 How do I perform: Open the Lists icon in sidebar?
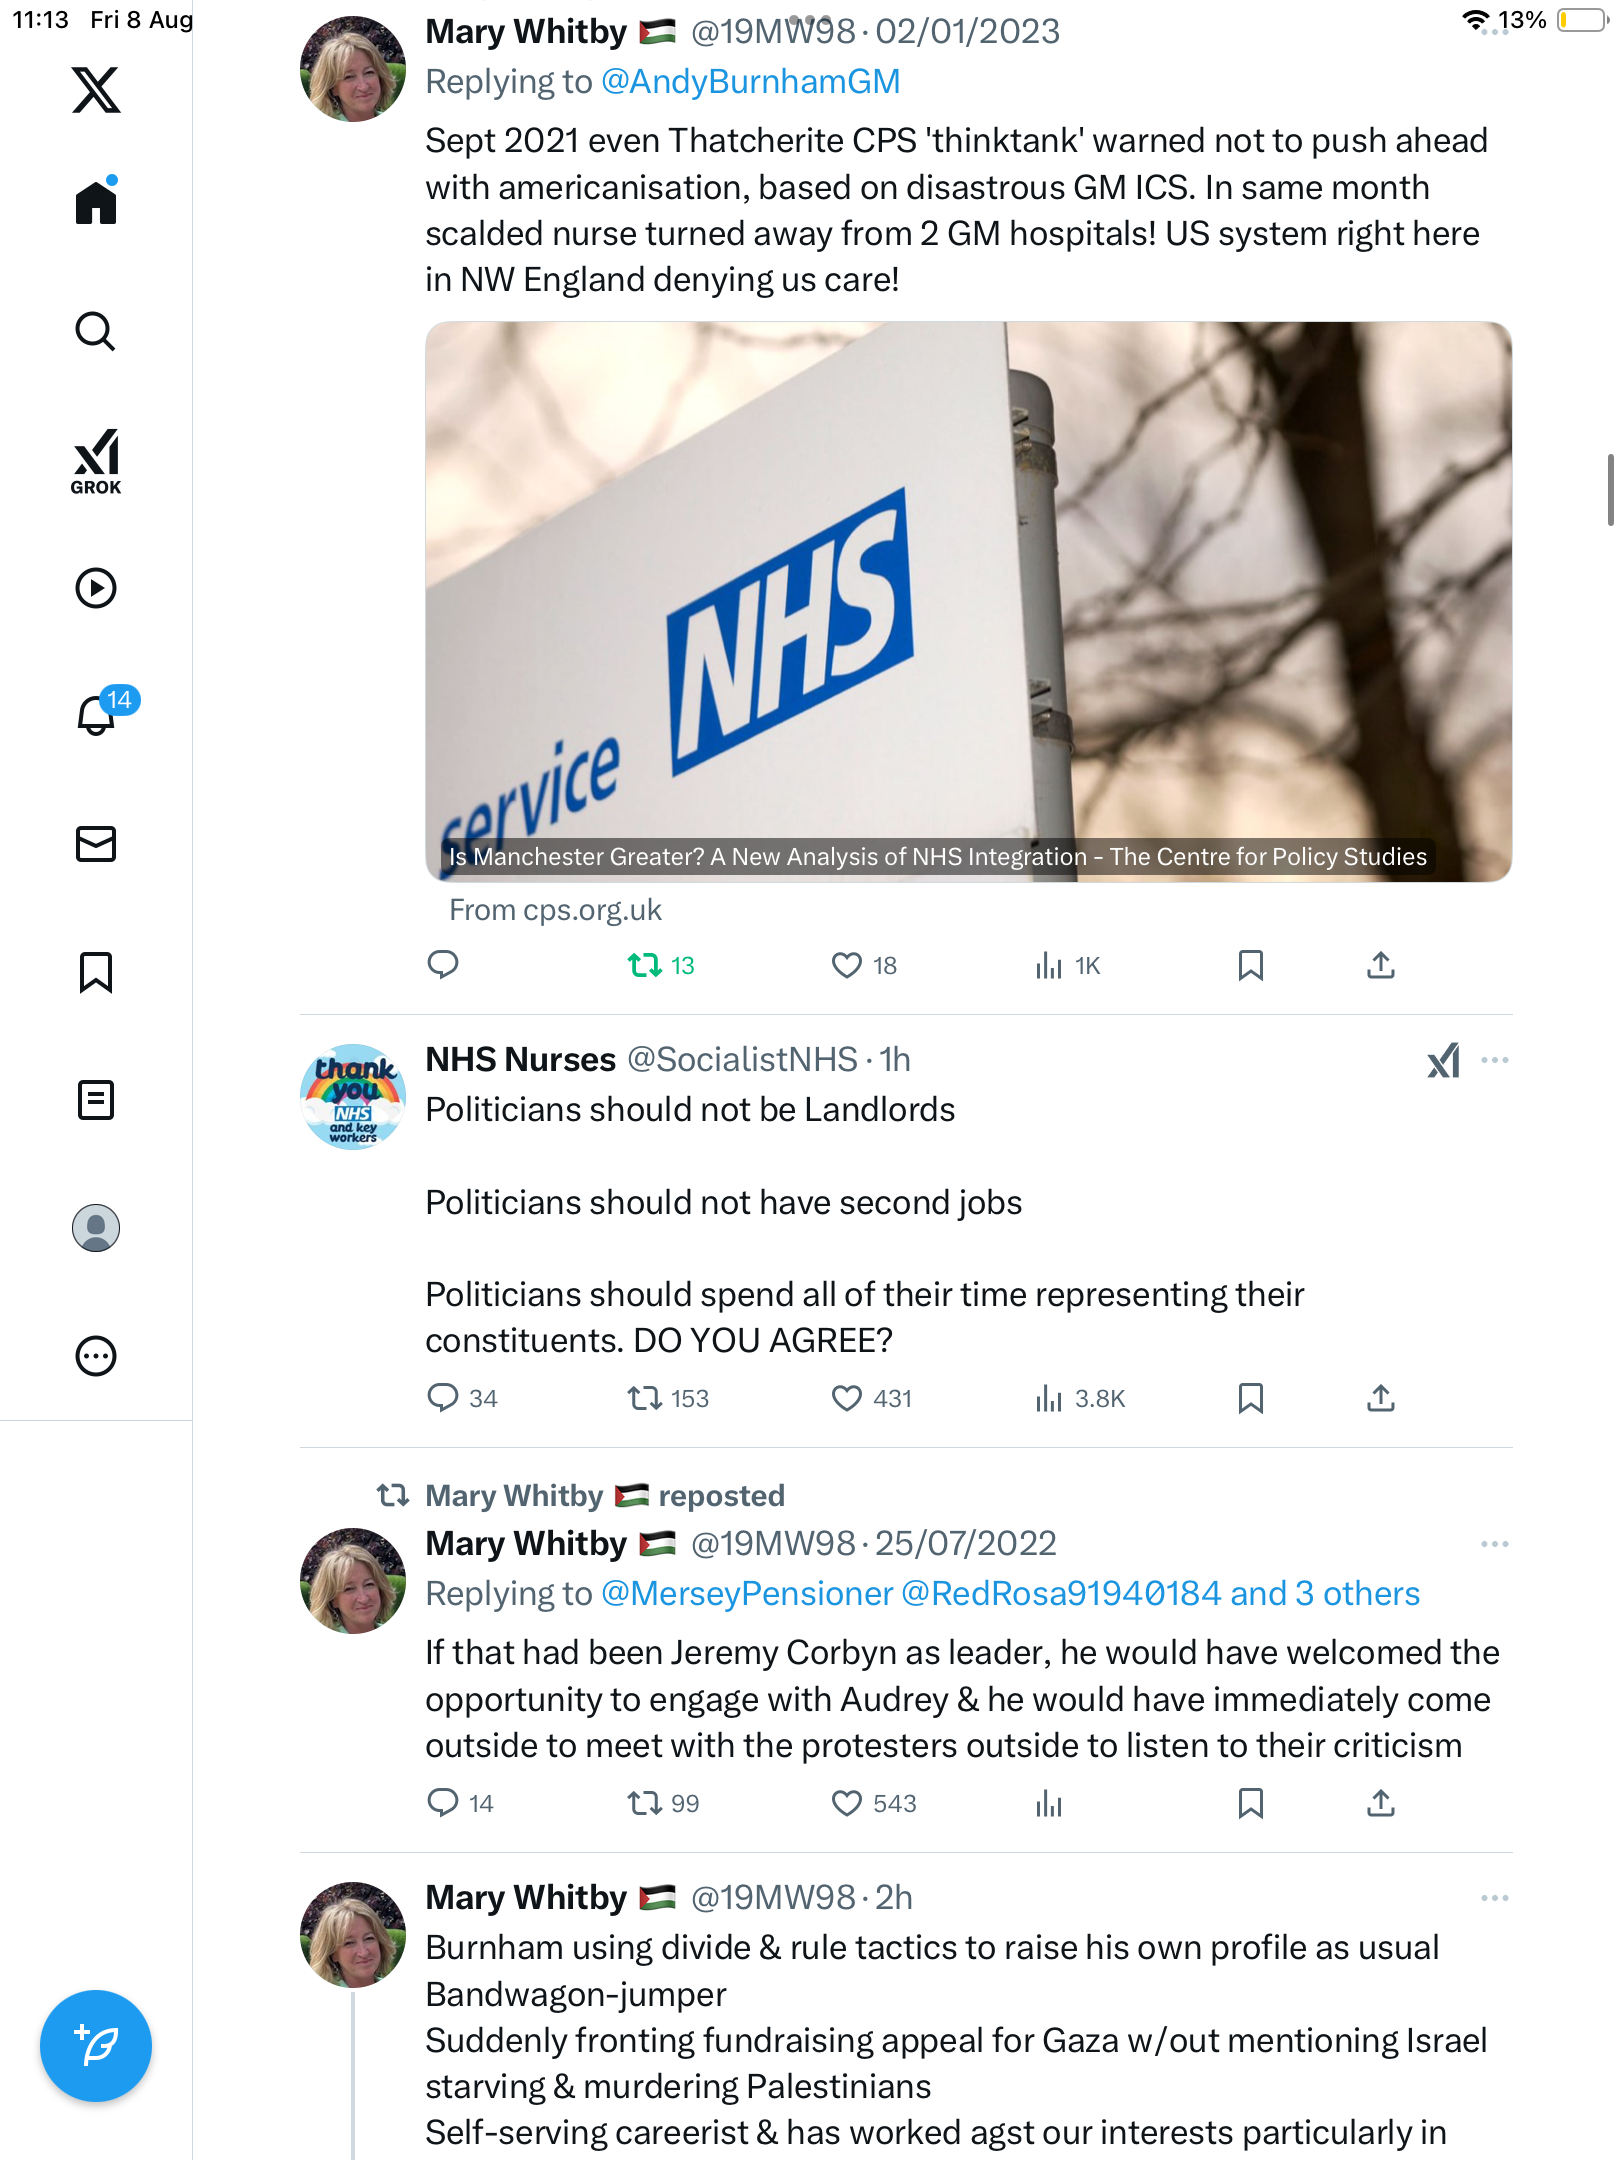pyautogui.click(x=96, y=1100)
